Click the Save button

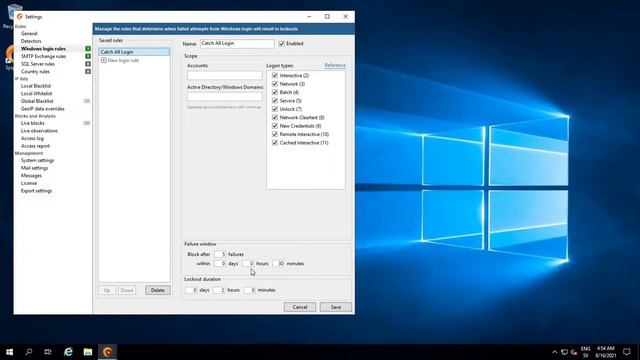coord(336,307)
